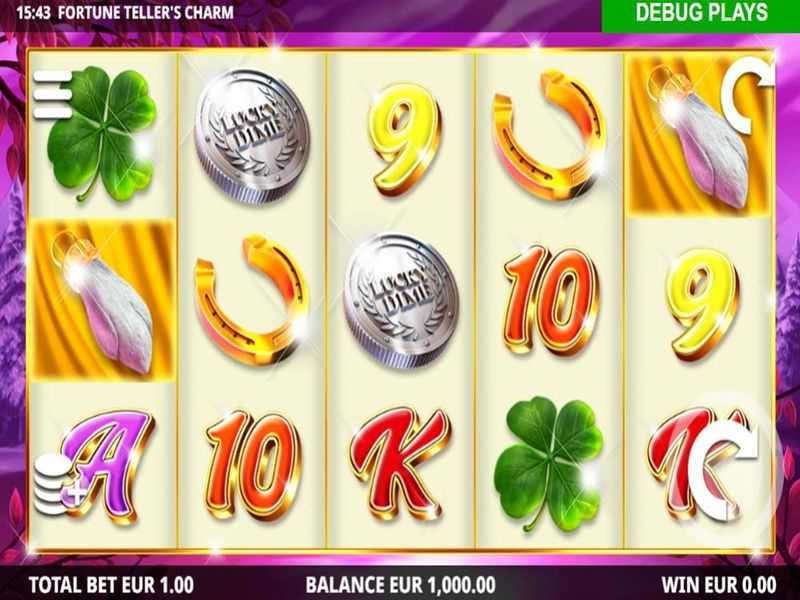Click the small autoplay arrow icon
The image size is (800, 600).
coord(747,94)
